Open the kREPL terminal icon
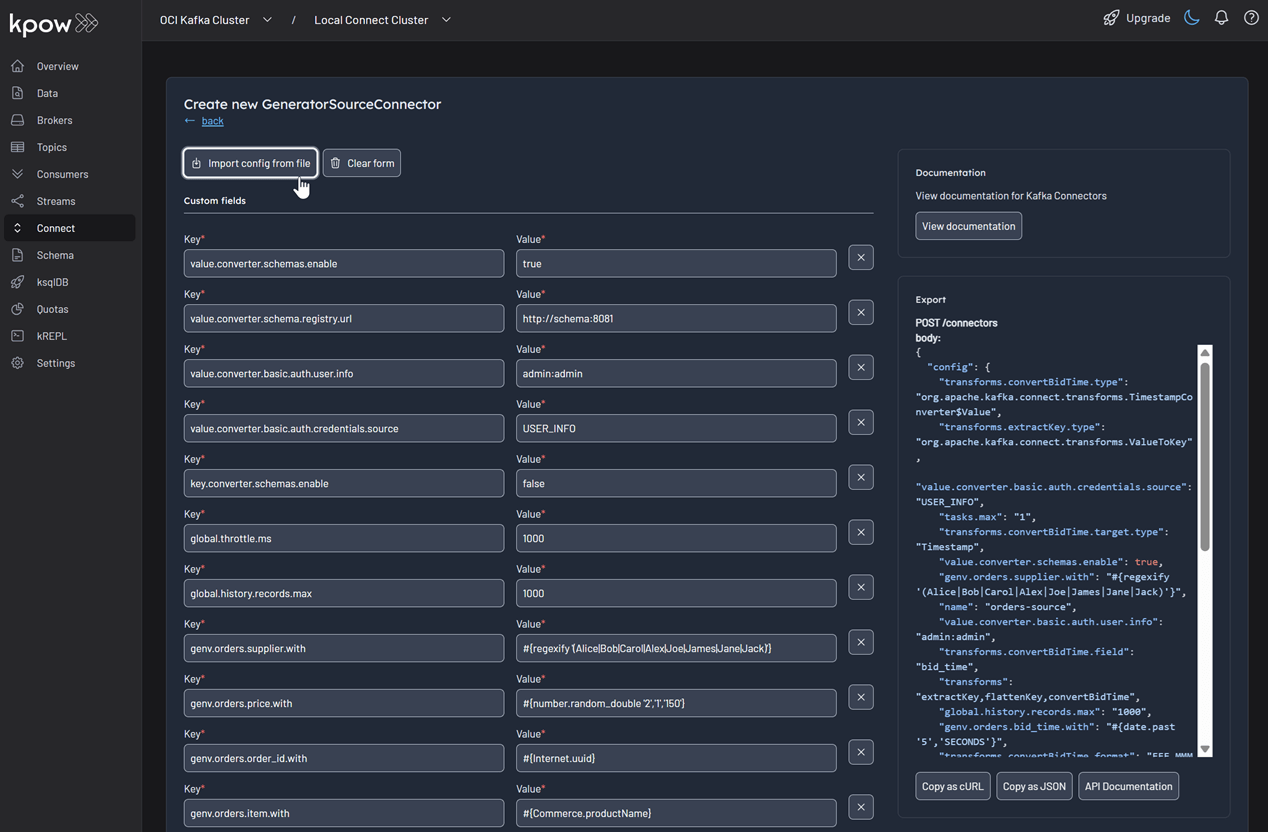The image size is (1268, 832). tap(17, 336)
